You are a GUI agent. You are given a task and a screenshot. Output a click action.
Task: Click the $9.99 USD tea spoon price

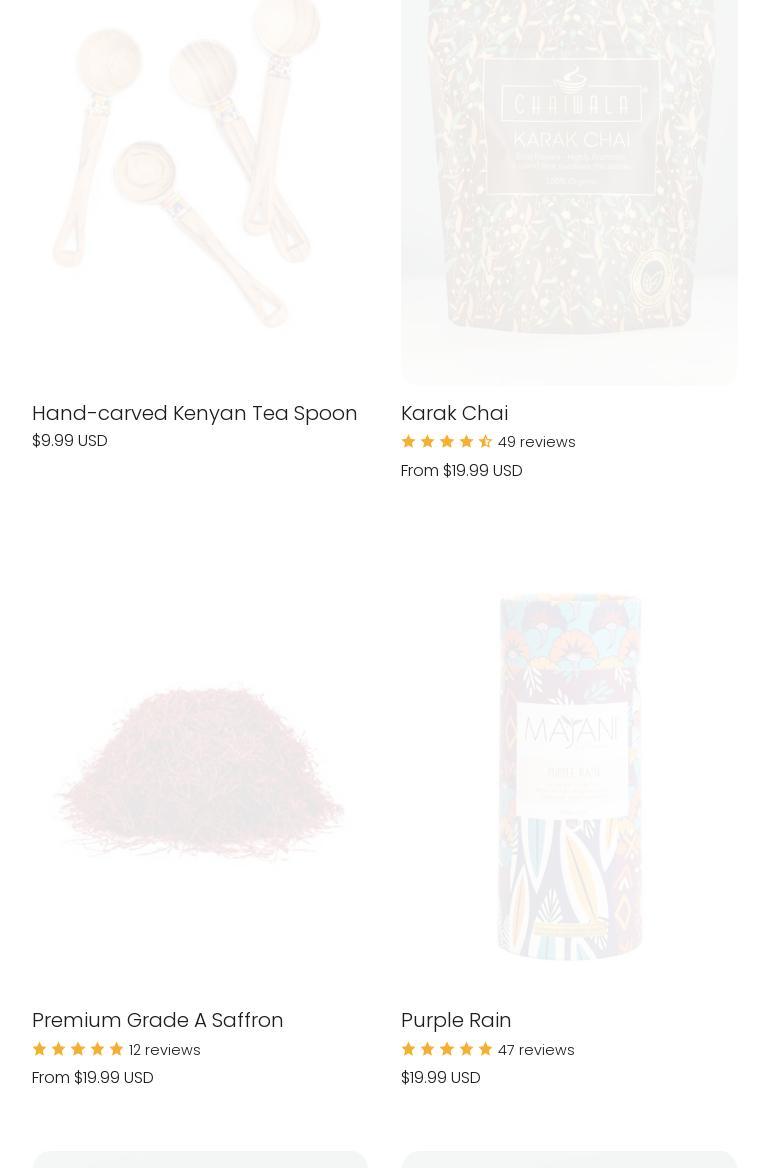[69, 440]
